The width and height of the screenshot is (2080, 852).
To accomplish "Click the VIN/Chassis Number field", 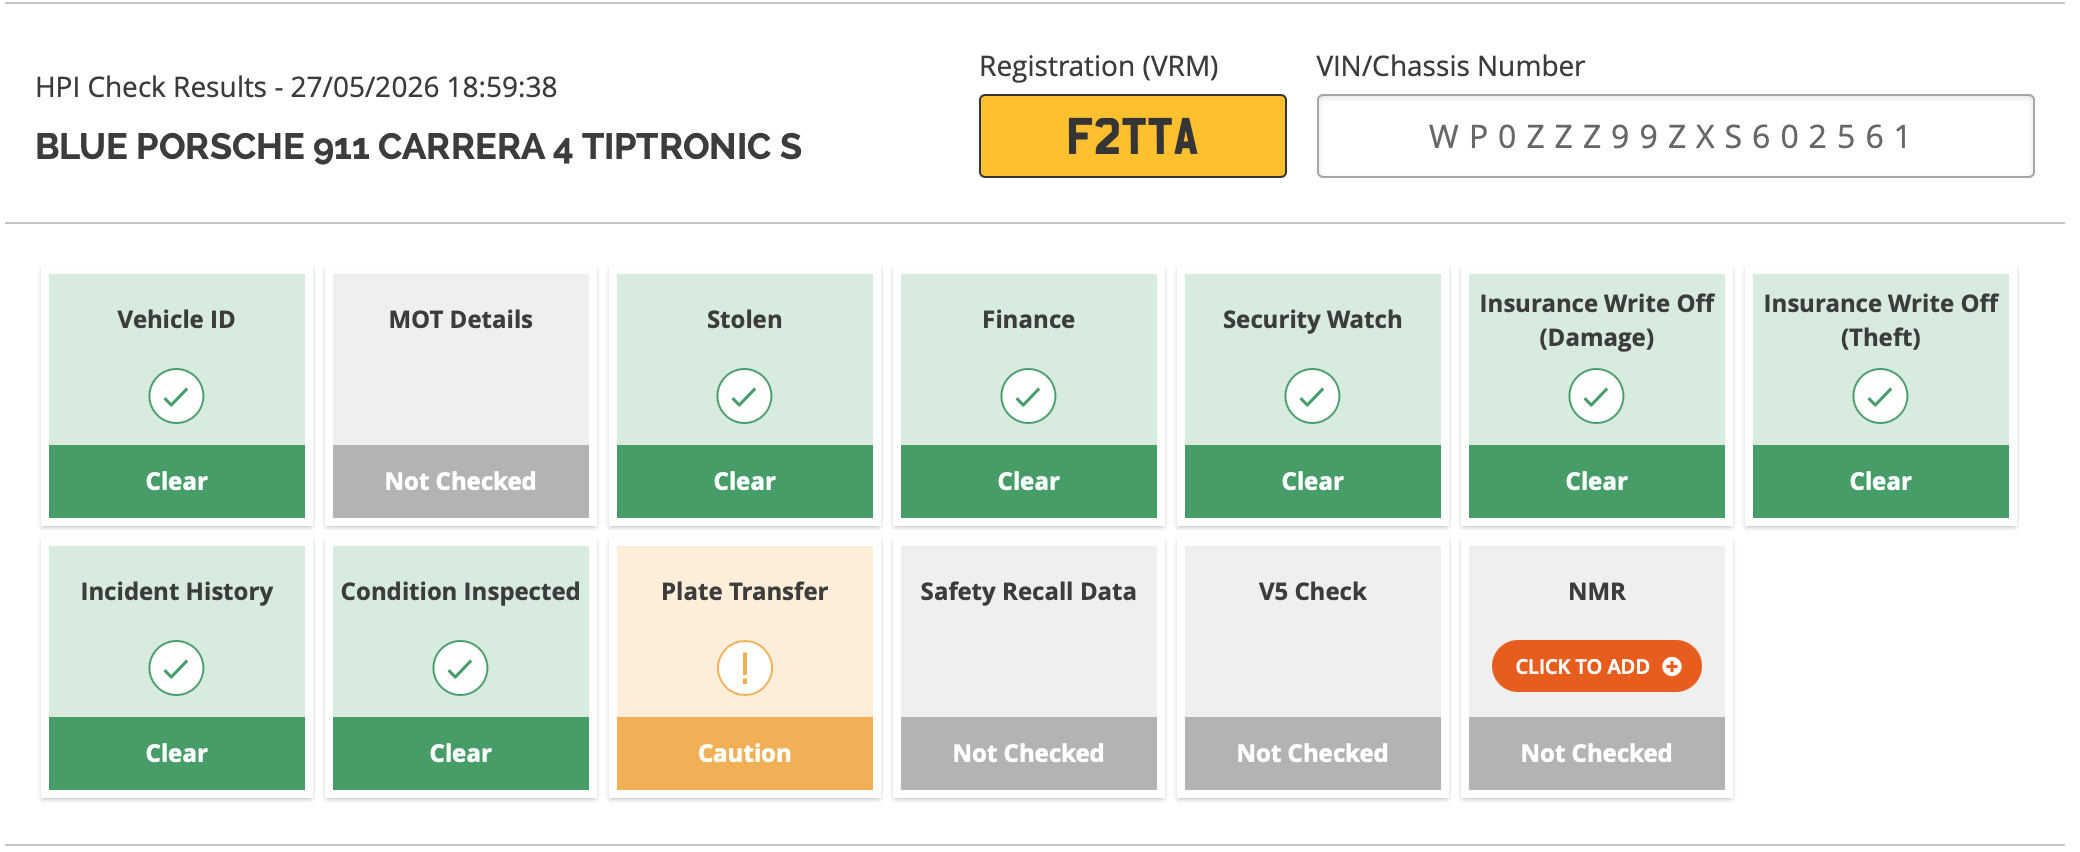I will [1675, 136].
